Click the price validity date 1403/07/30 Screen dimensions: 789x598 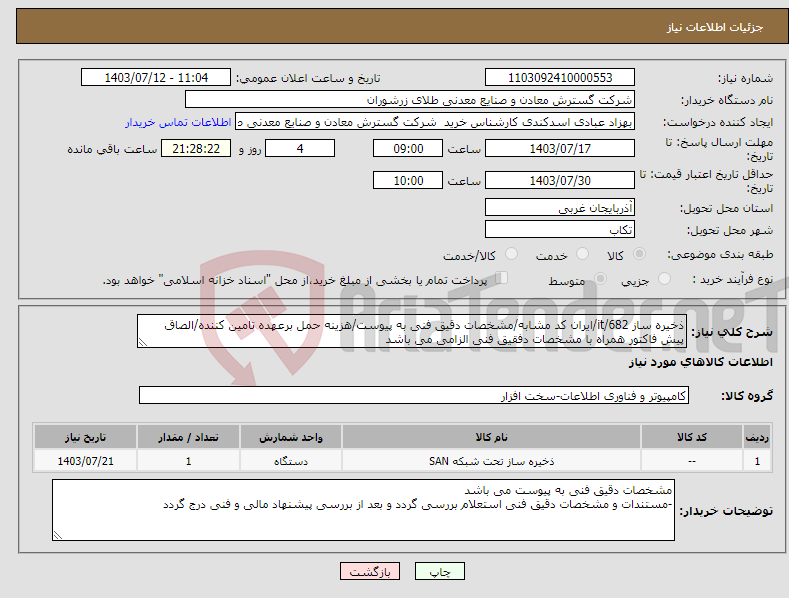pos(560,180)
